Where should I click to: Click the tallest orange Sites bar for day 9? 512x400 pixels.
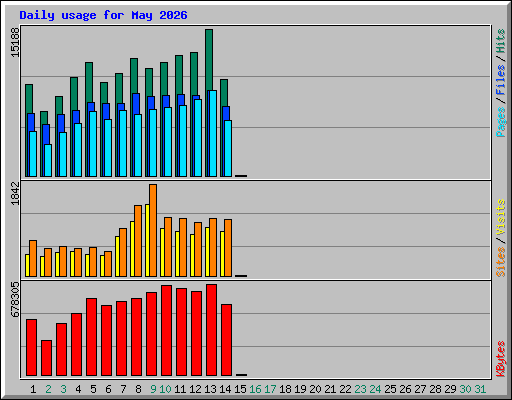click(153, 230)
